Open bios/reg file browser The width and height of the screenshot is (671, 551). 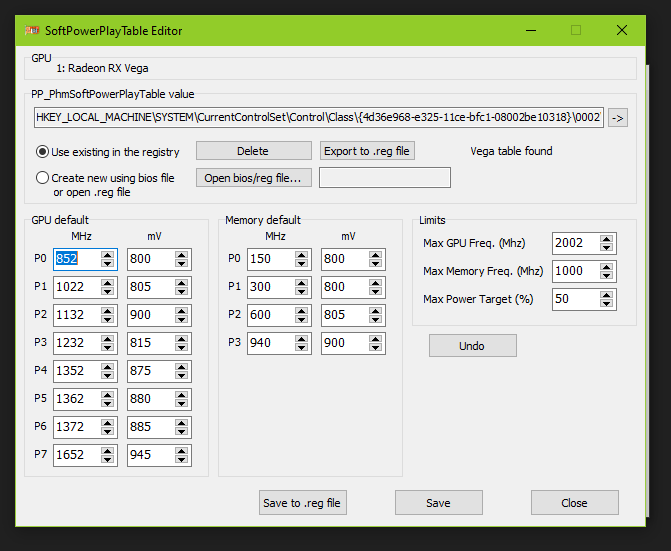click(x=254, y=178)
